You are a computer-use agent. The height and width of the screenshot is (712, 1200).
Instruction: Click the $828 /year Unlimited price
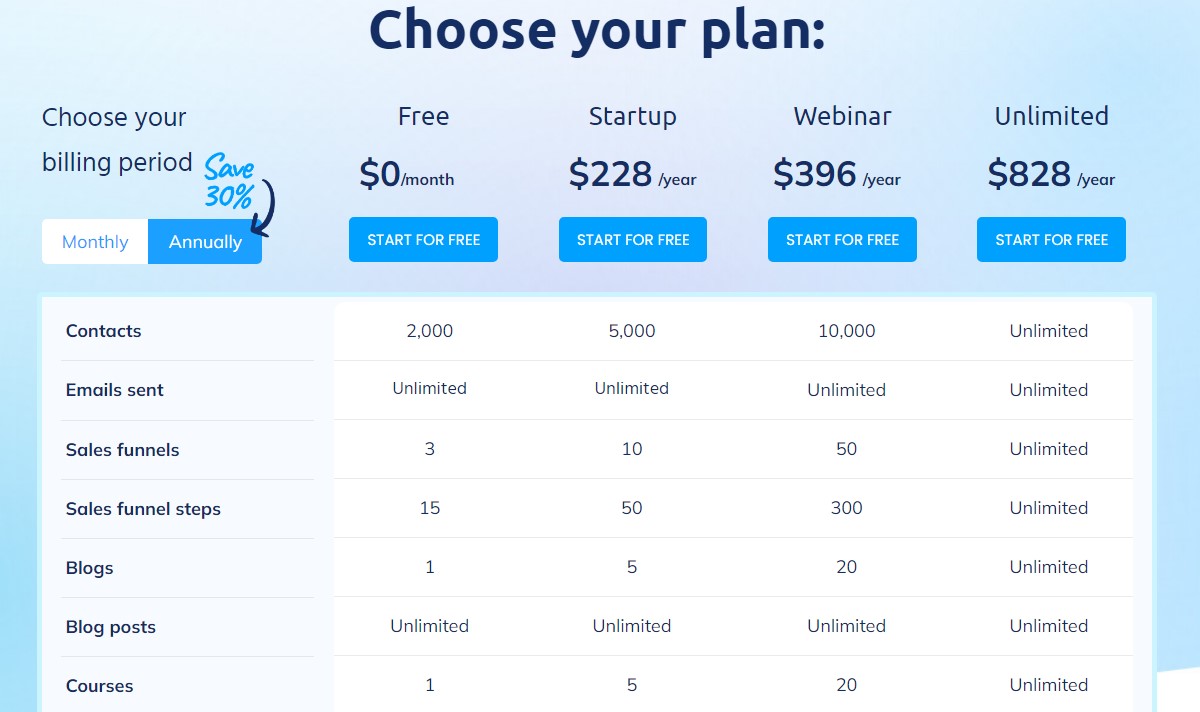pyautogui.click(x=1051, y=175)
